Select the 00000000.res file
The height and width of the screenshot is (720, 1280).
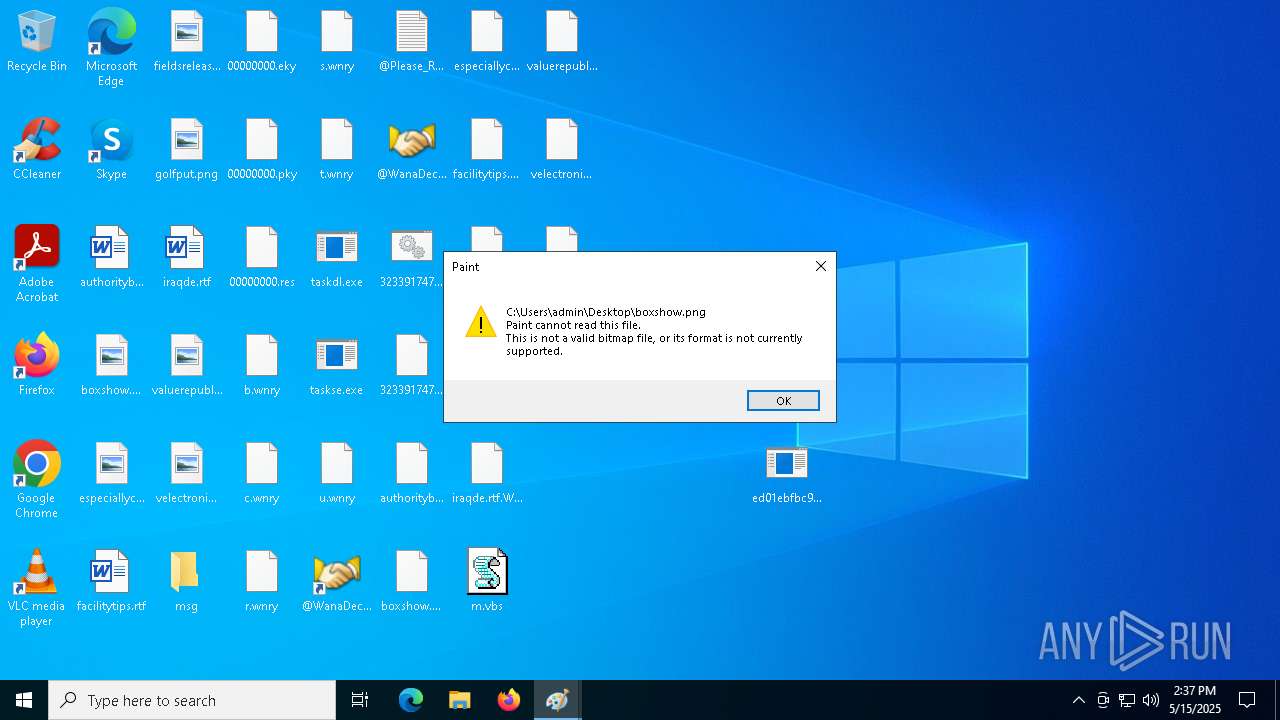[x=262, y=258]
